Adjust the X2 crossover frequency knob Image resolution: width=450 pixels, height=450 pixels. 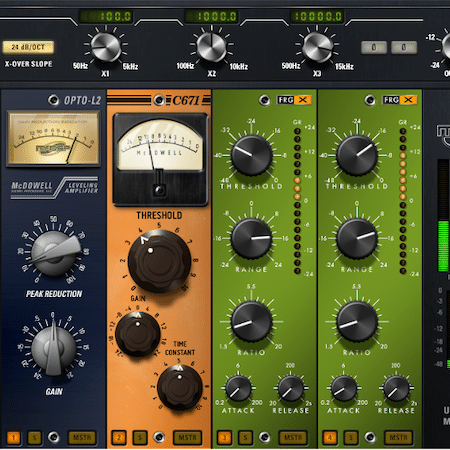click(x=211, y=47)
